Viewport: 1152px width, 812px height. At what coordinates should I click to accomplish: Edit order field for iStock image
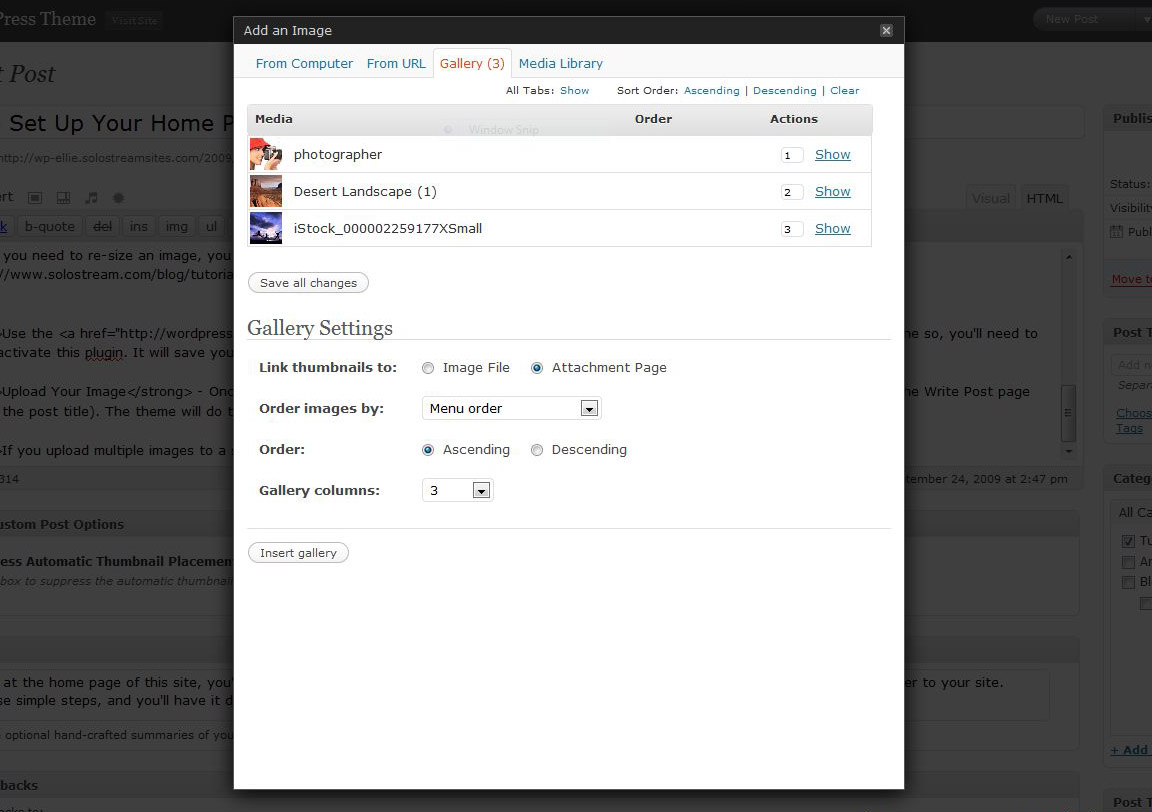tap(791, 229)
